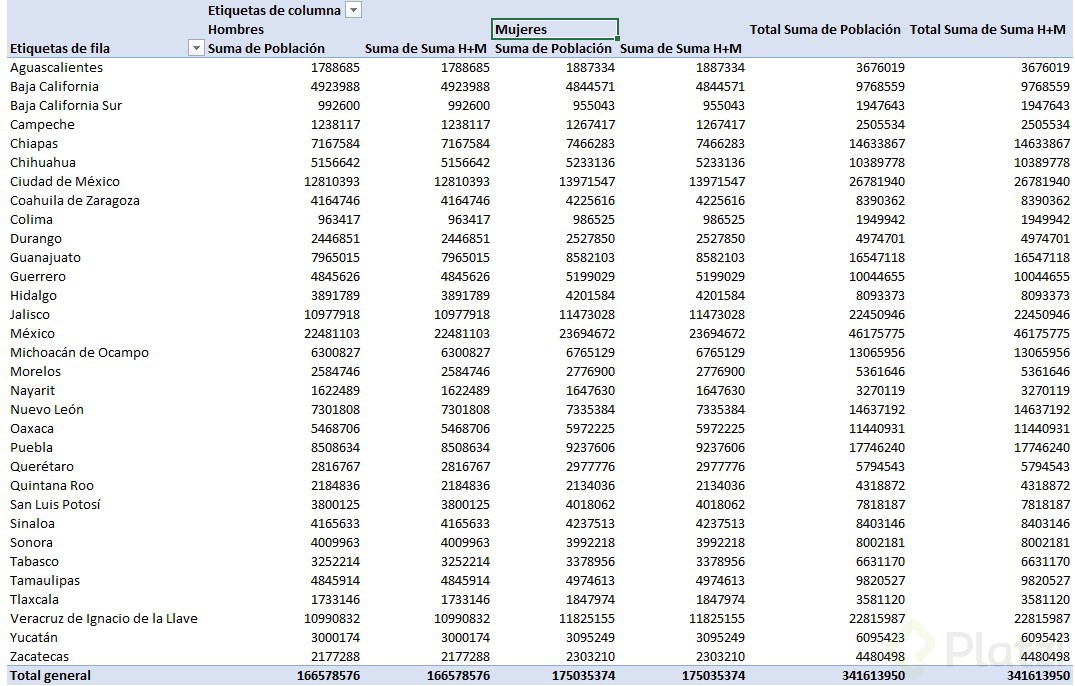Image resolution: width=1075 pixels, height=686 pixels.
Task: Select the Guanajuato row label
Action: (45, 258)
